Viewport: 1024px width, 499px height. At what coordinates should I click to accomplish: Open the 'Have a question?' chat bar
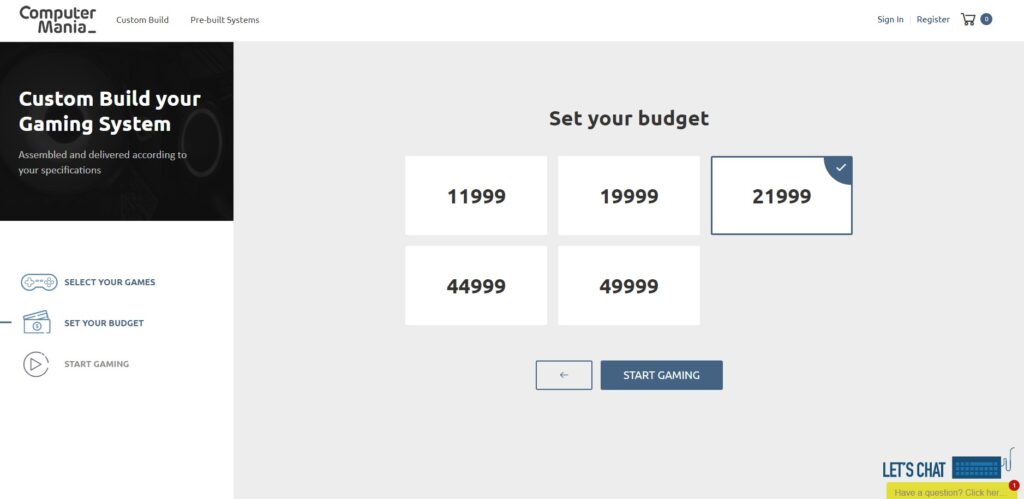pyautogui.click(x=949, y=492)
